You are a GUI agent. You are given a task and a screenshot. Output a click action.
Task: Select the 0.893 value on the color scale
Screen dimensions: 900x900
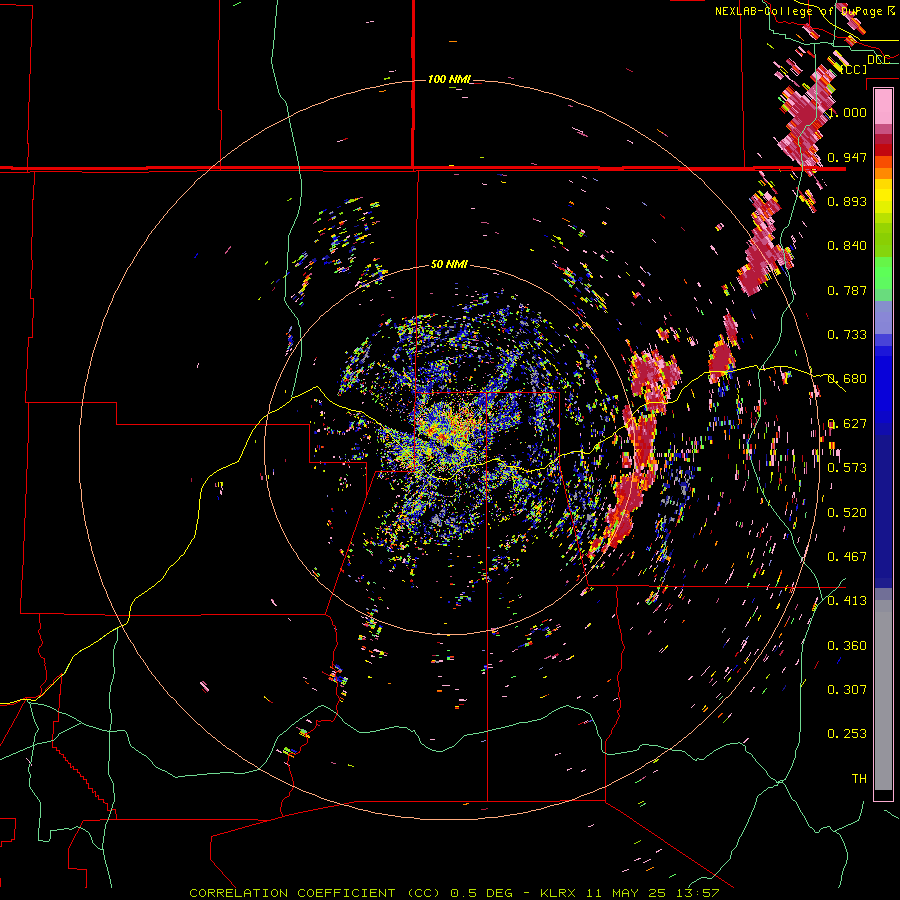pos(847,201)
